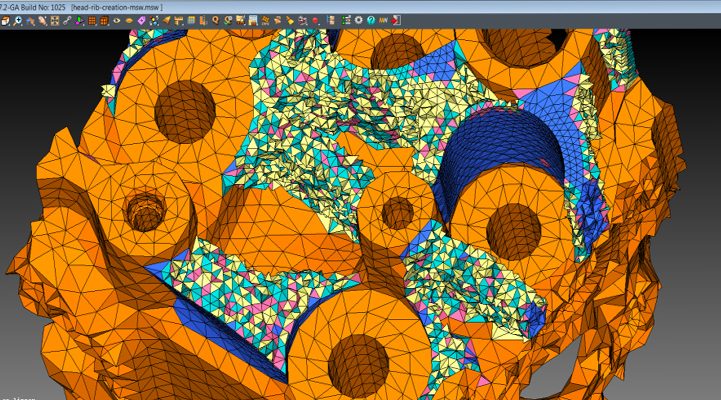Click the chain link connect icon
The image size is (721, 400).
(x=66, y=20)
